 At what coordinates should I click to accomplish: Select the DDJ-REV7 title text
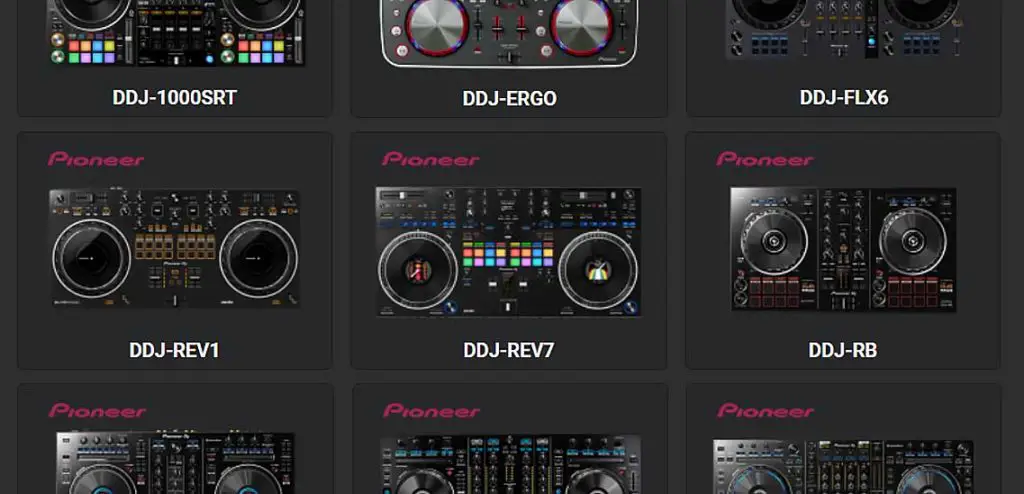[509, 350]
